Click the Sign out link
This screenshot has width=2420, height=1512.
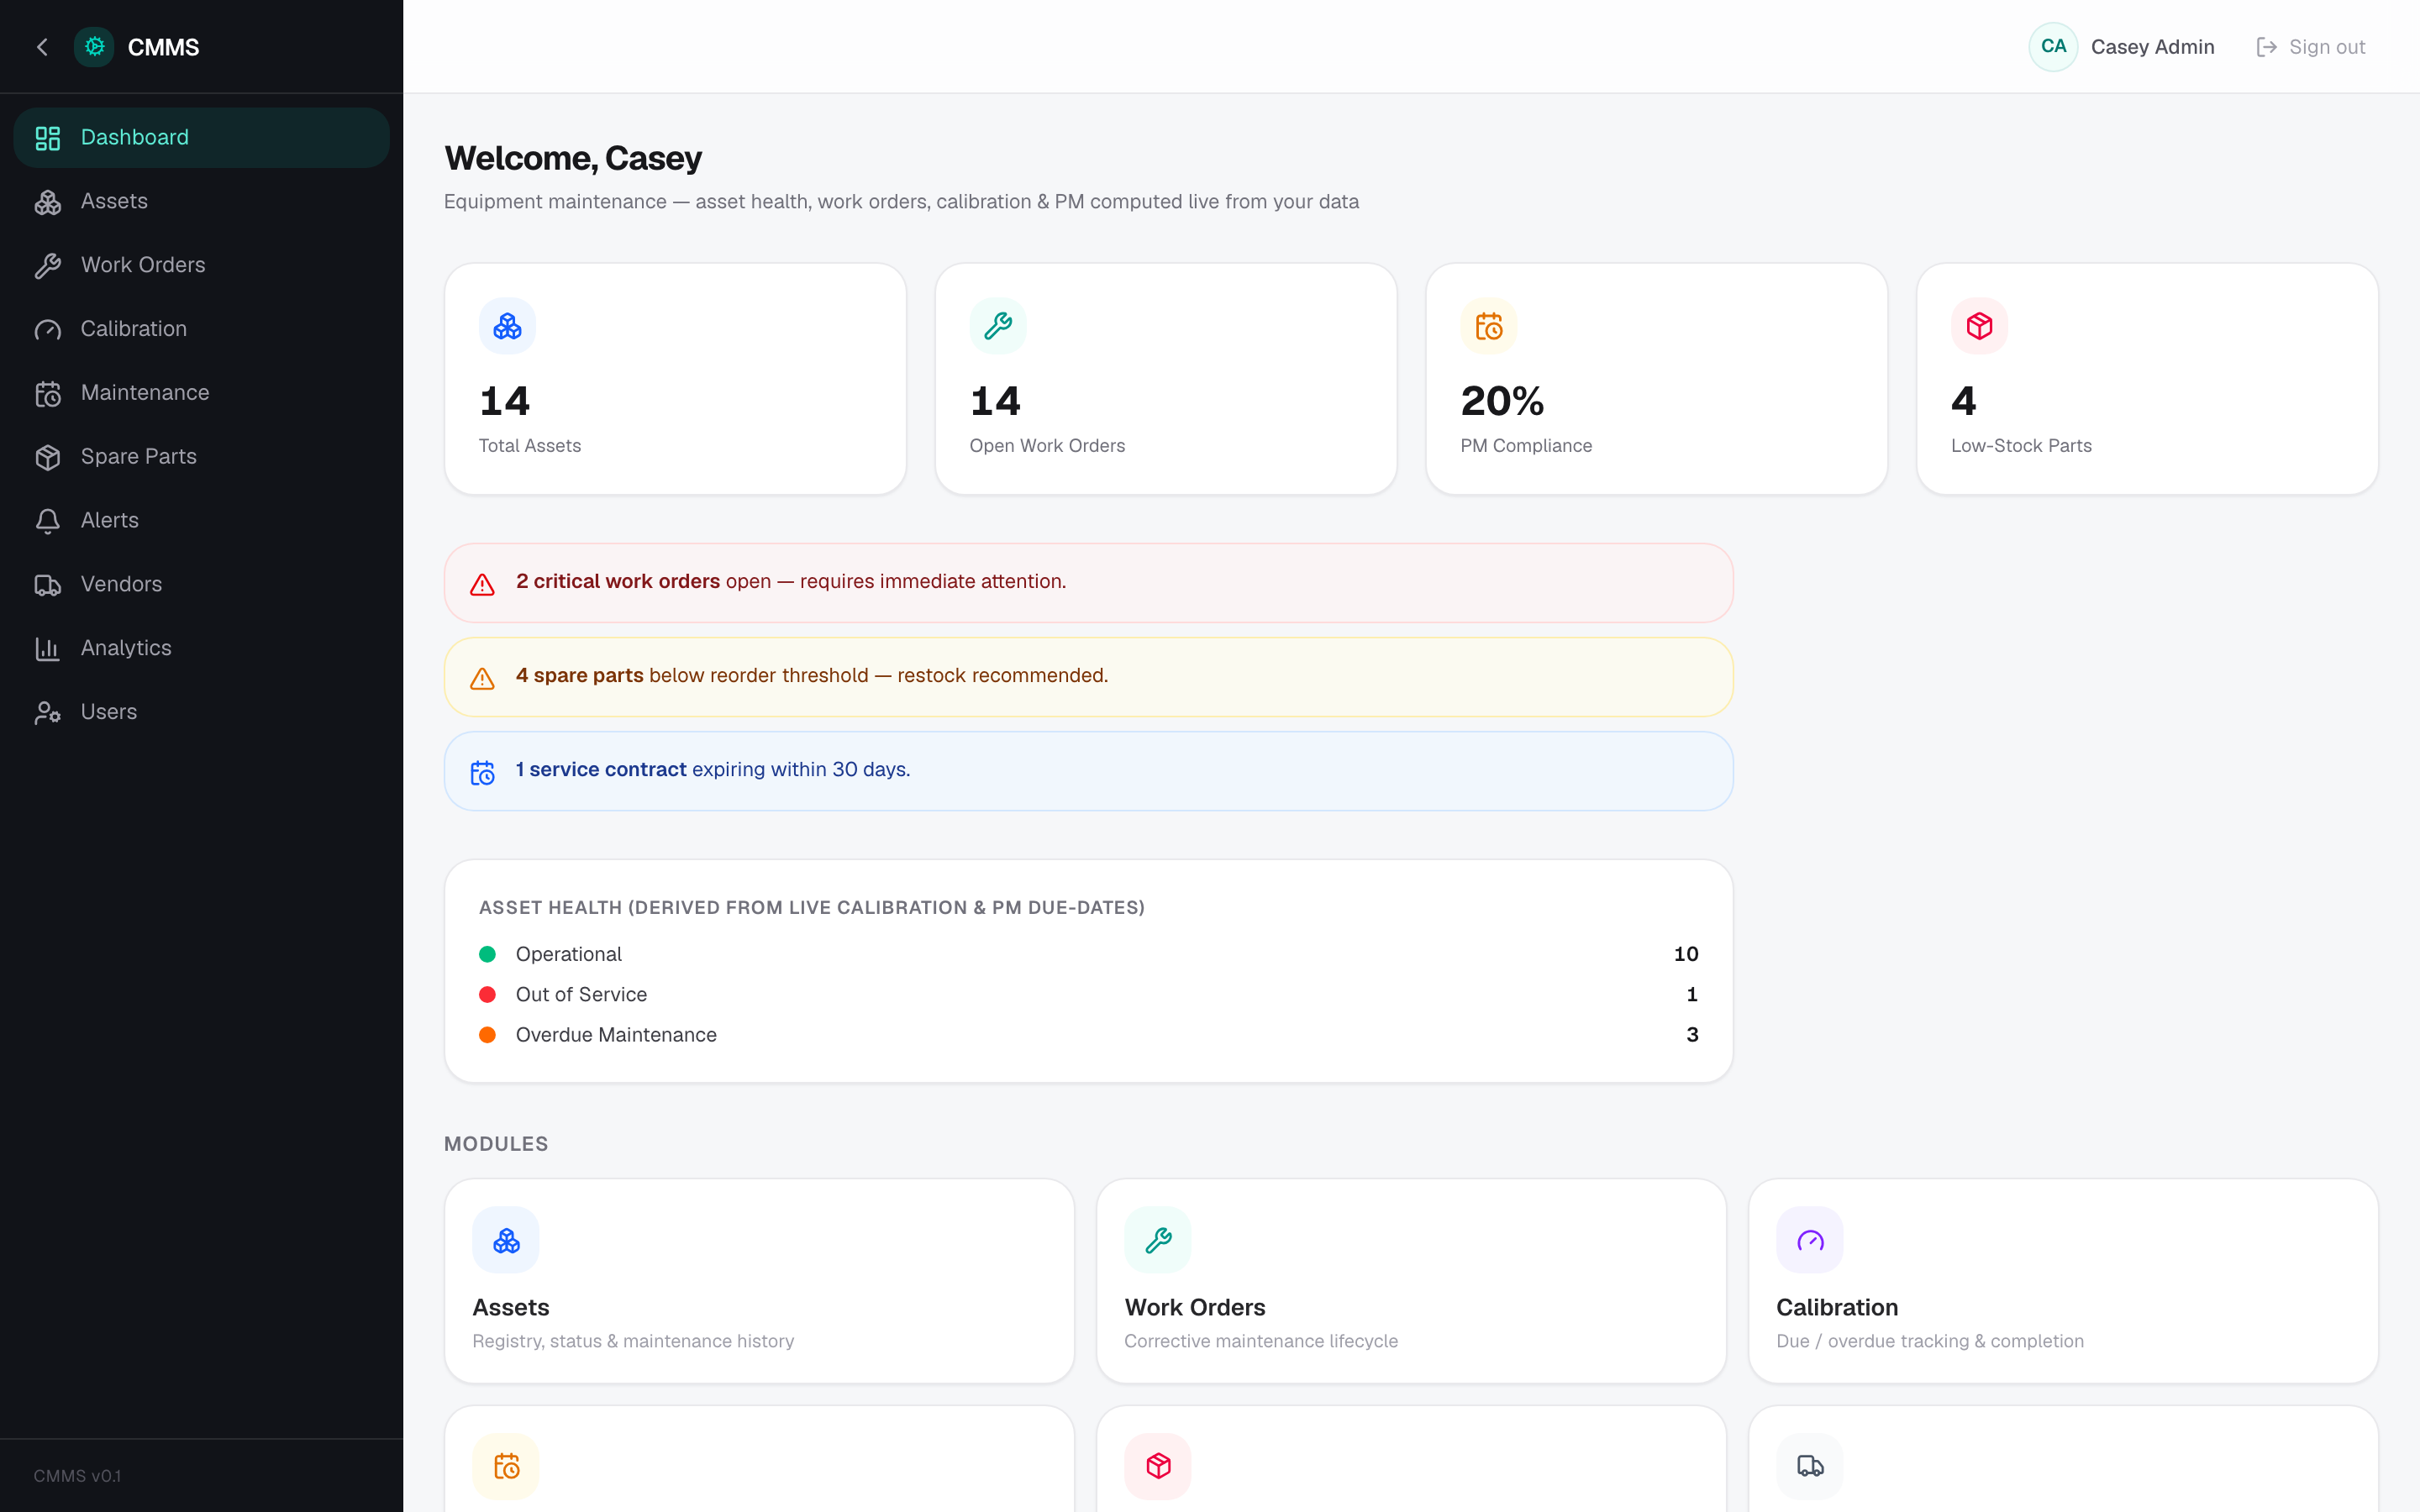(x=2311, y=47)
